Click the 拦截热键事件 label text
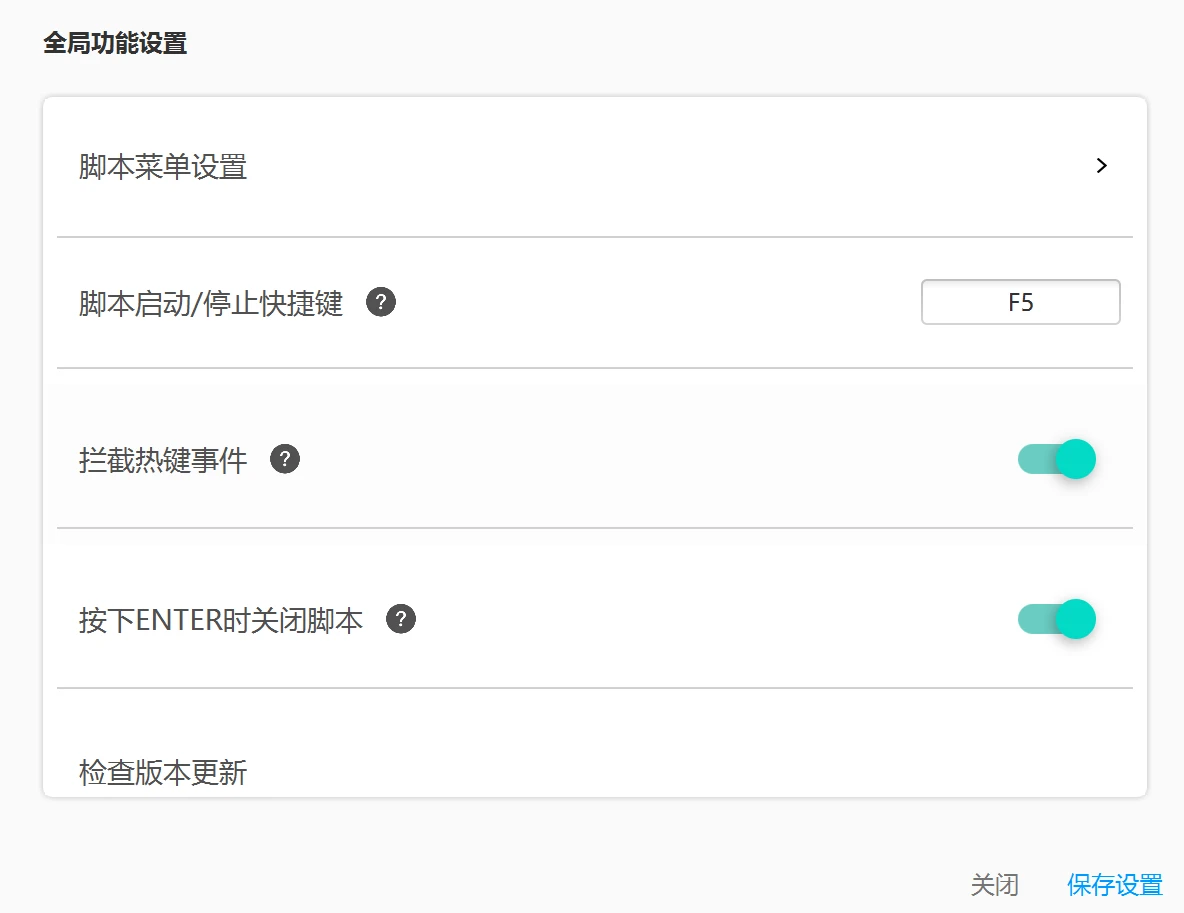1184x913 pixels. tap(163, 460)
